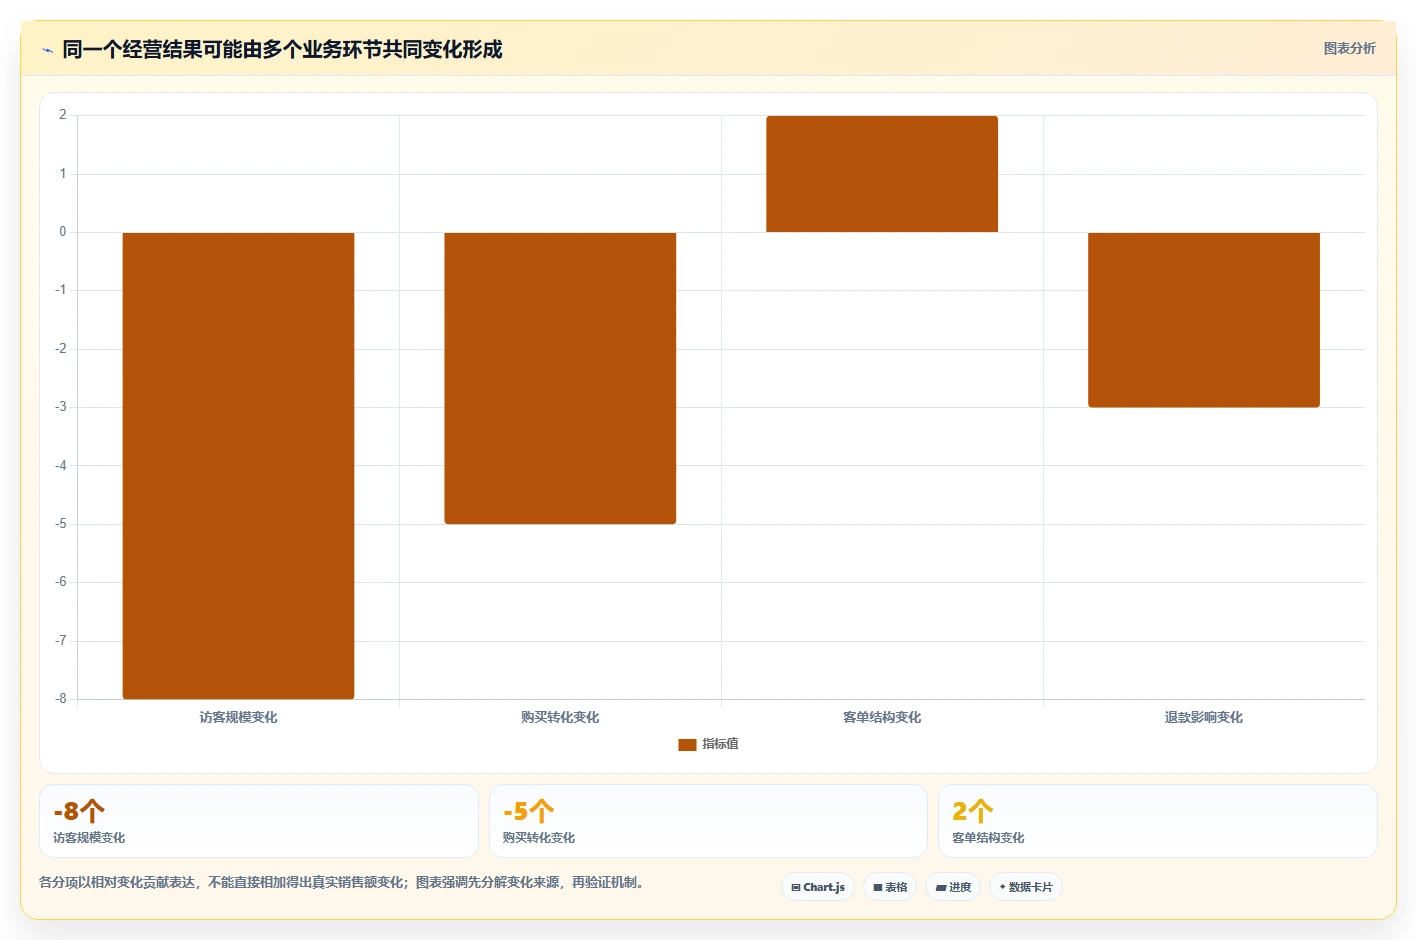Click the 购买转化变化 bar in chart
Viewport: 1417px width, 940px height.
coord(560,378)
